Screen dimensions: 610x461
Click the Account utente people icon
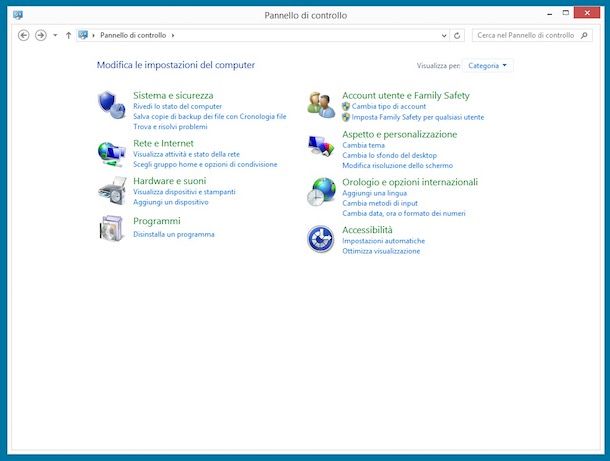pos(321,105)
